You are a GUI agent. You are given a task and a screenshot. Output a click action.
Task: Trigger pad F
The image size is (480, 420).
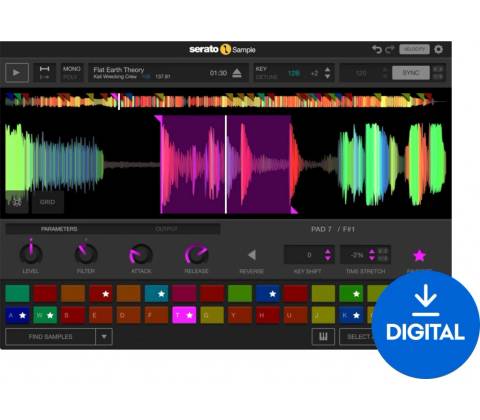point(156,315)
